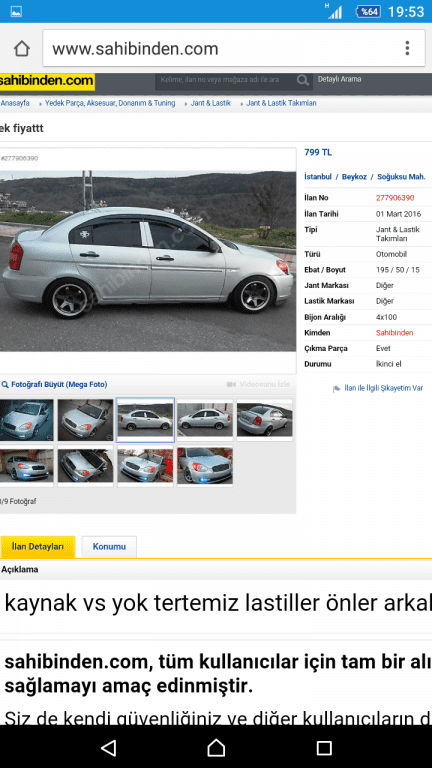Tap the Android home navigation button
Viewport: 432px width, 768px height.
click(x=216, y=747)
